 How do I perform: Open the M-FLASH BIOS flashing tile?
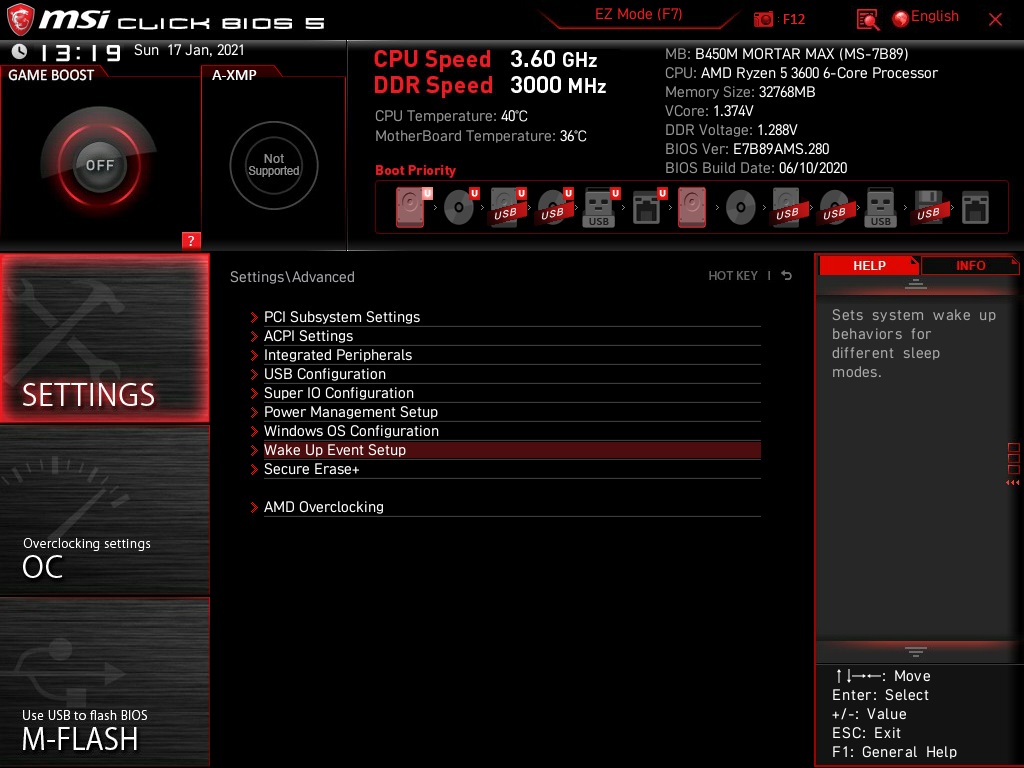coord(104,682)
